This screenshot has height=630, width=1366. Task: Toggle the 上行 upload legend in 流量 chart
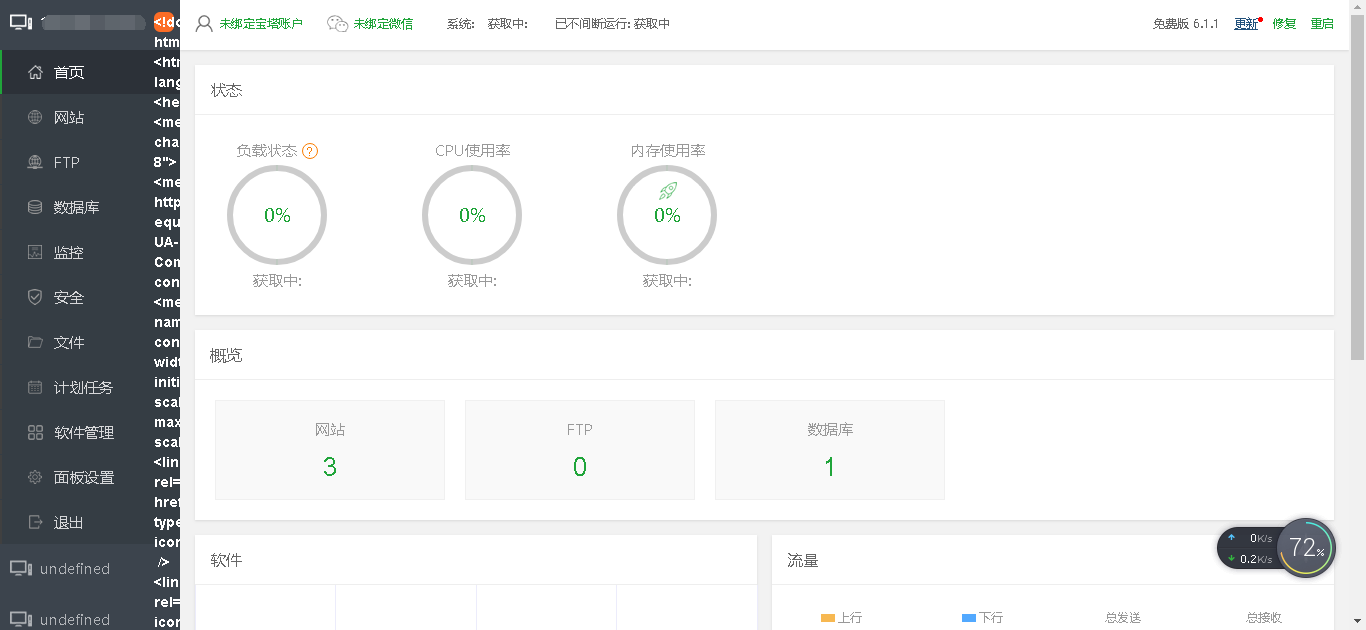(x=841, y=618)
